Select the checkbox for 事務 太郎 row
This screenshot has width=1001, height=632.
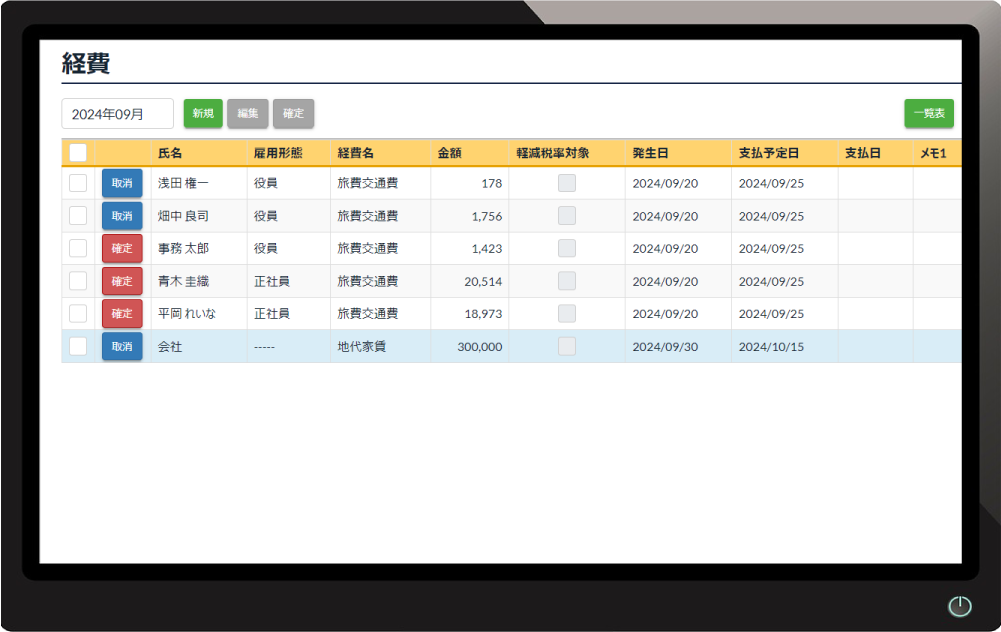click(78, 249)
